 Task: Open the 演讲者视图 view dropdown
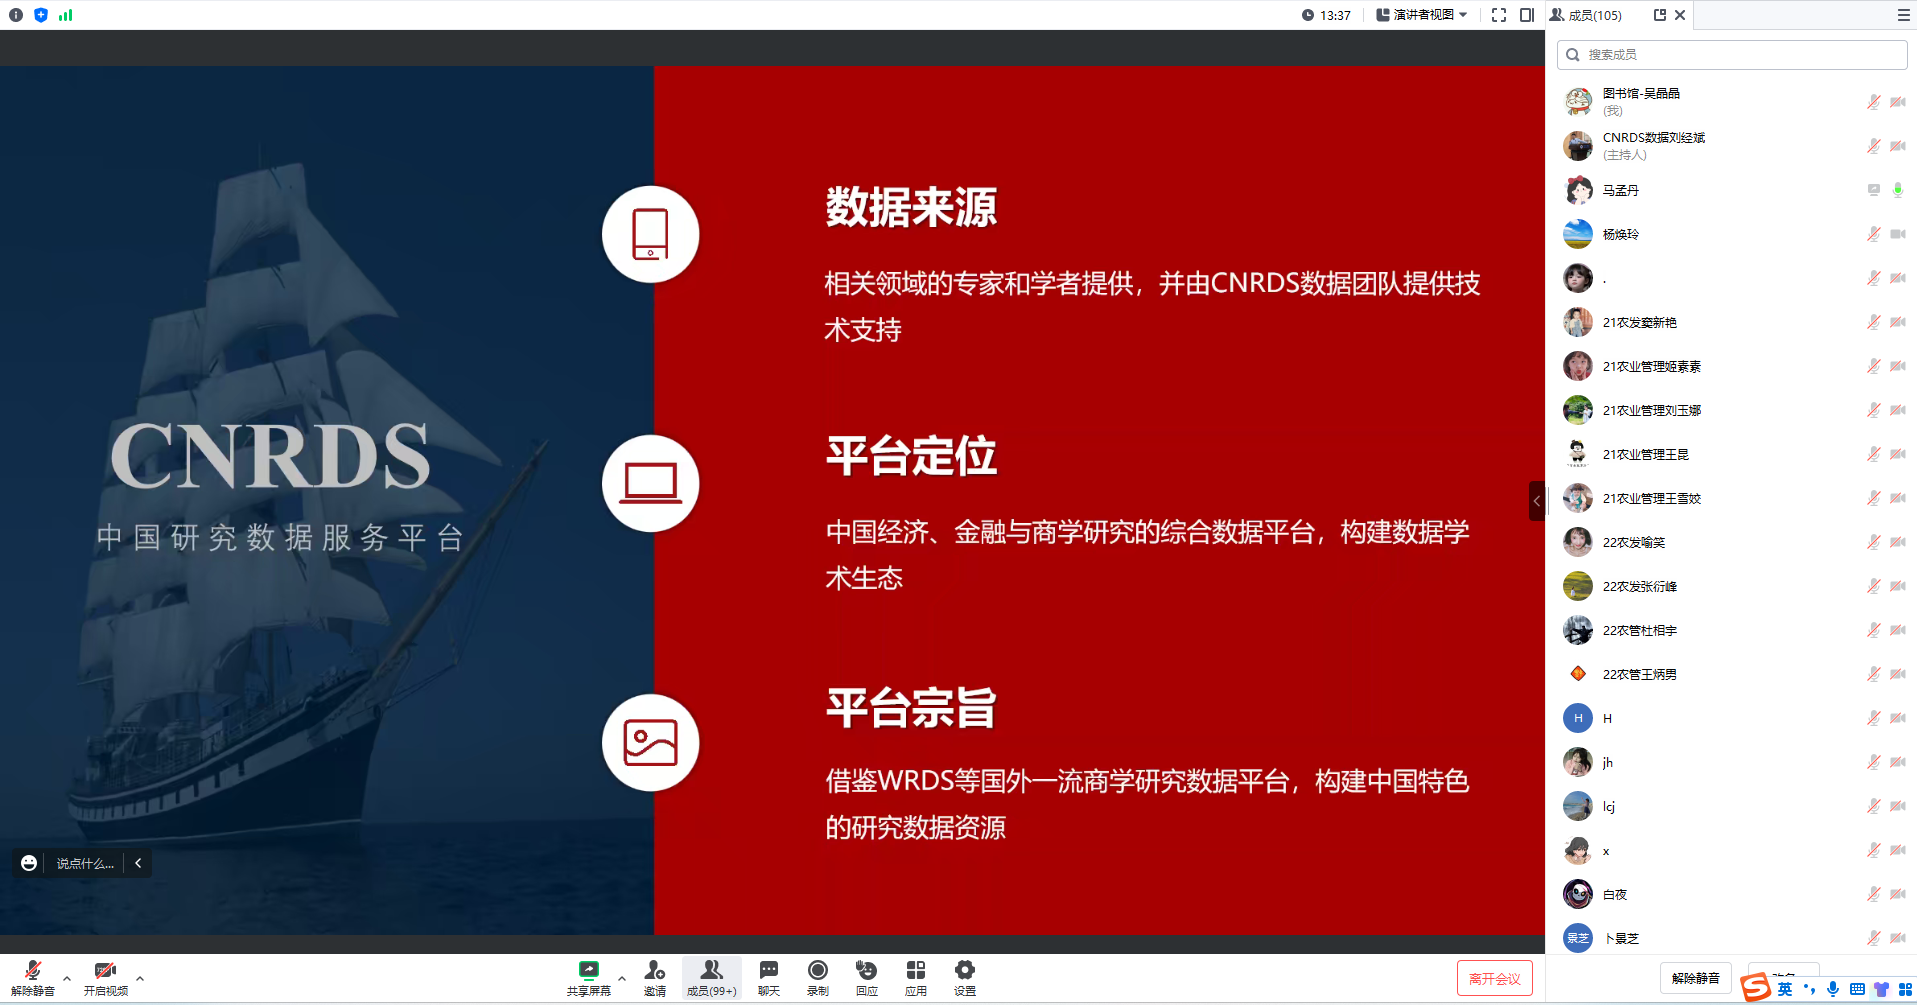point(1422,15)
